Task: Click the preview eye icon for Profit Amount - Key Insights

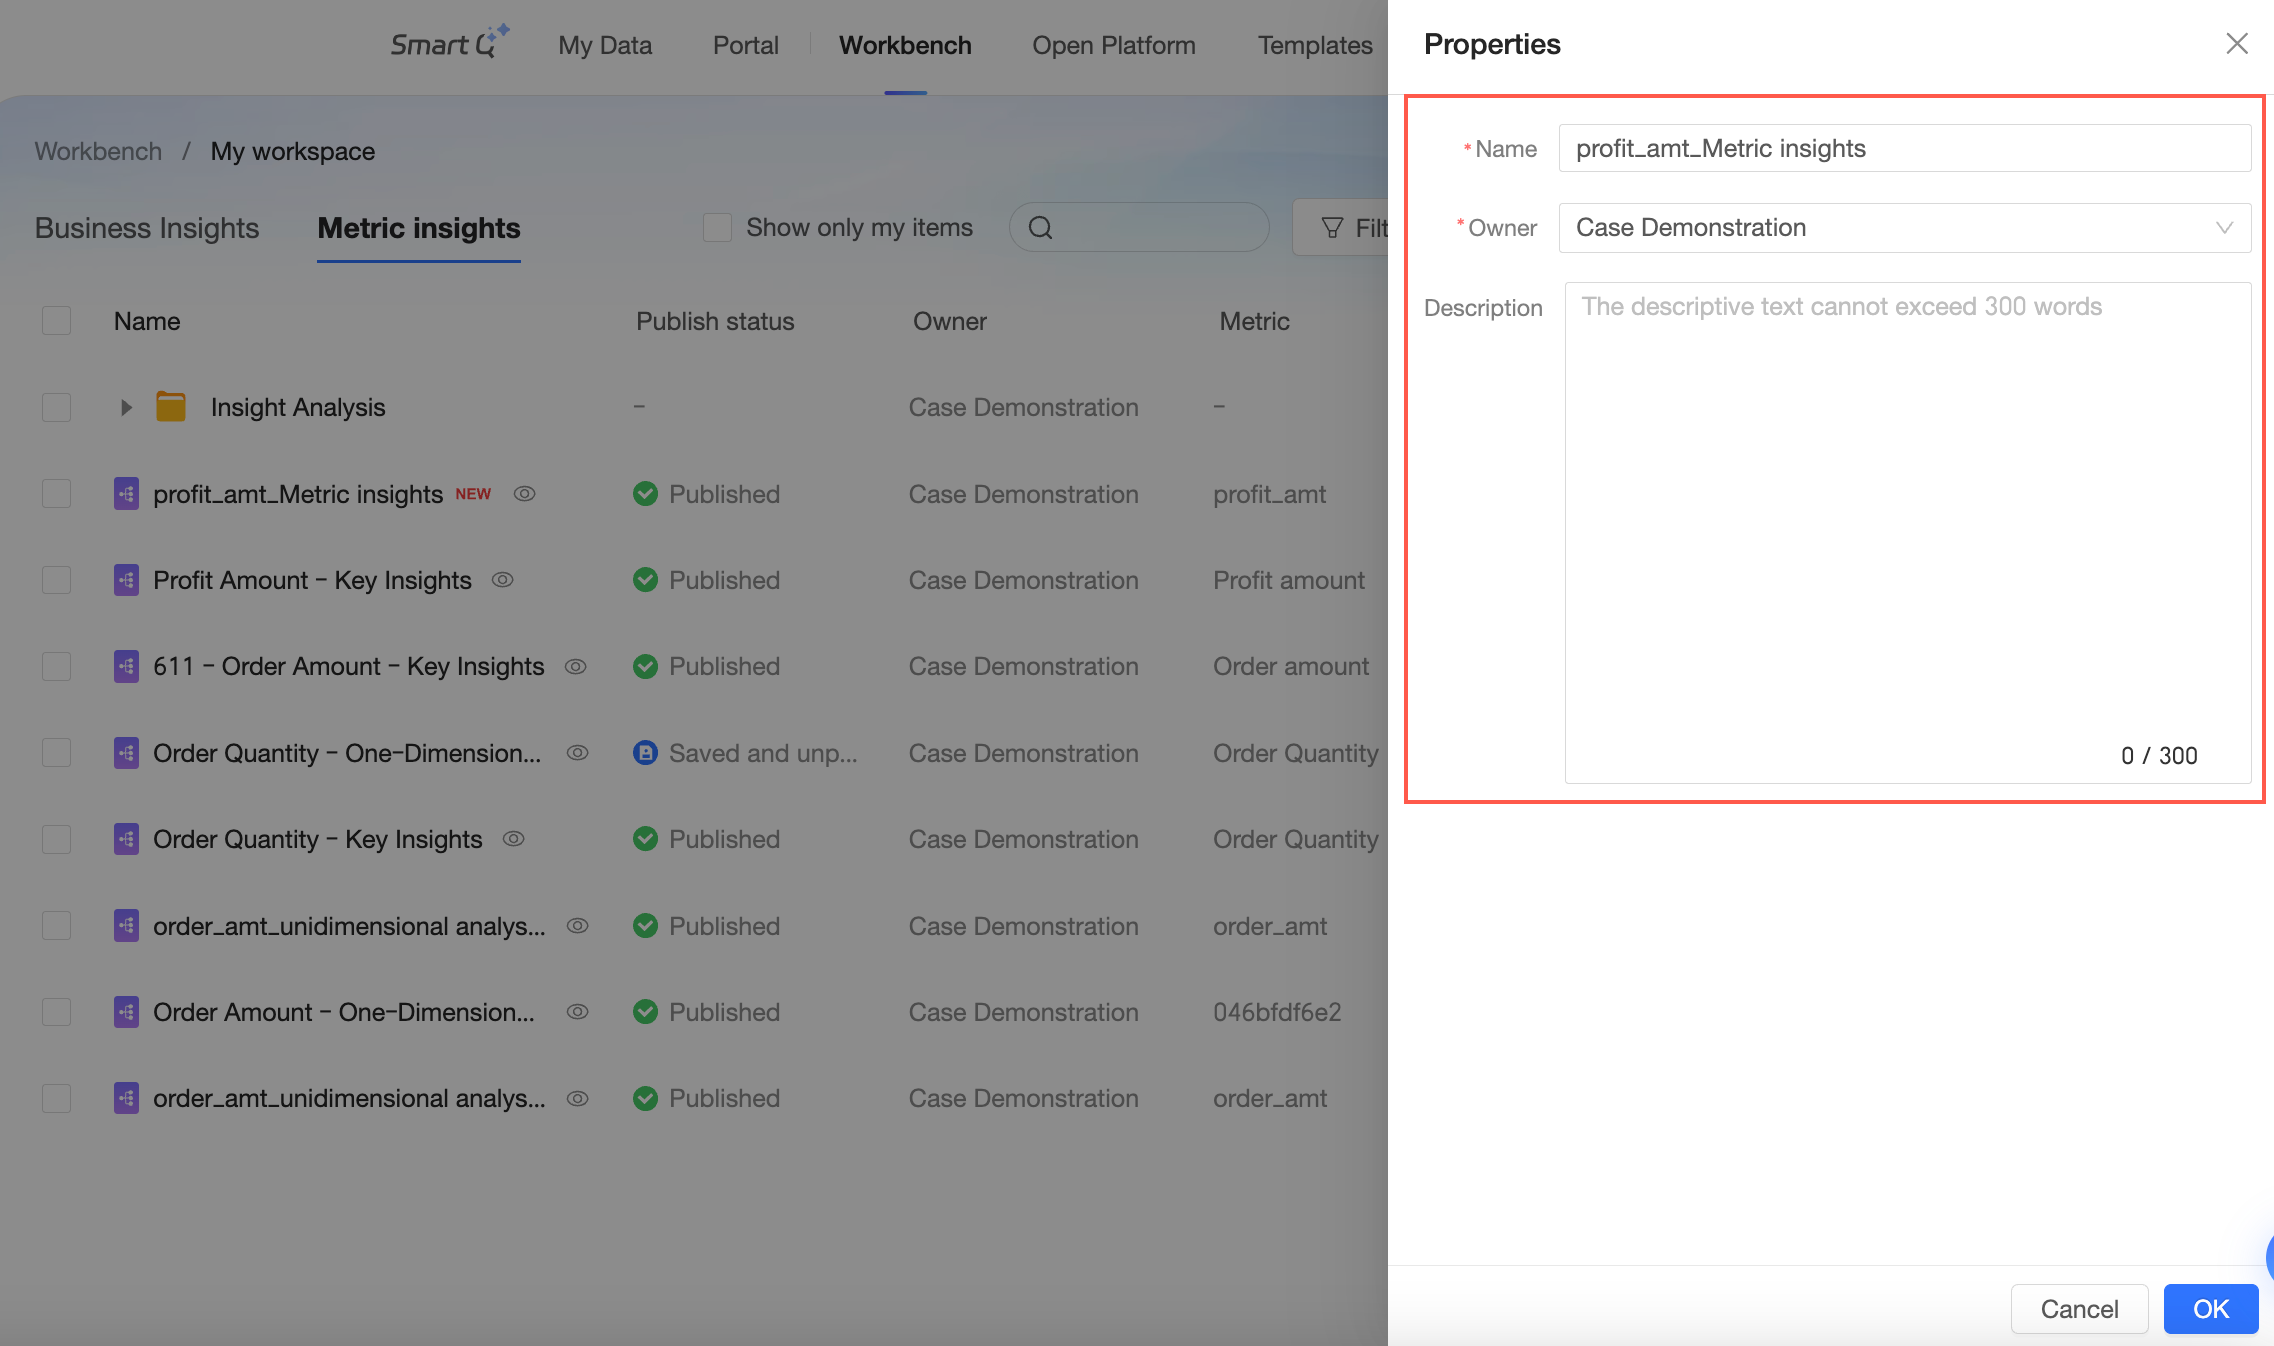Action: click(503, 580)
